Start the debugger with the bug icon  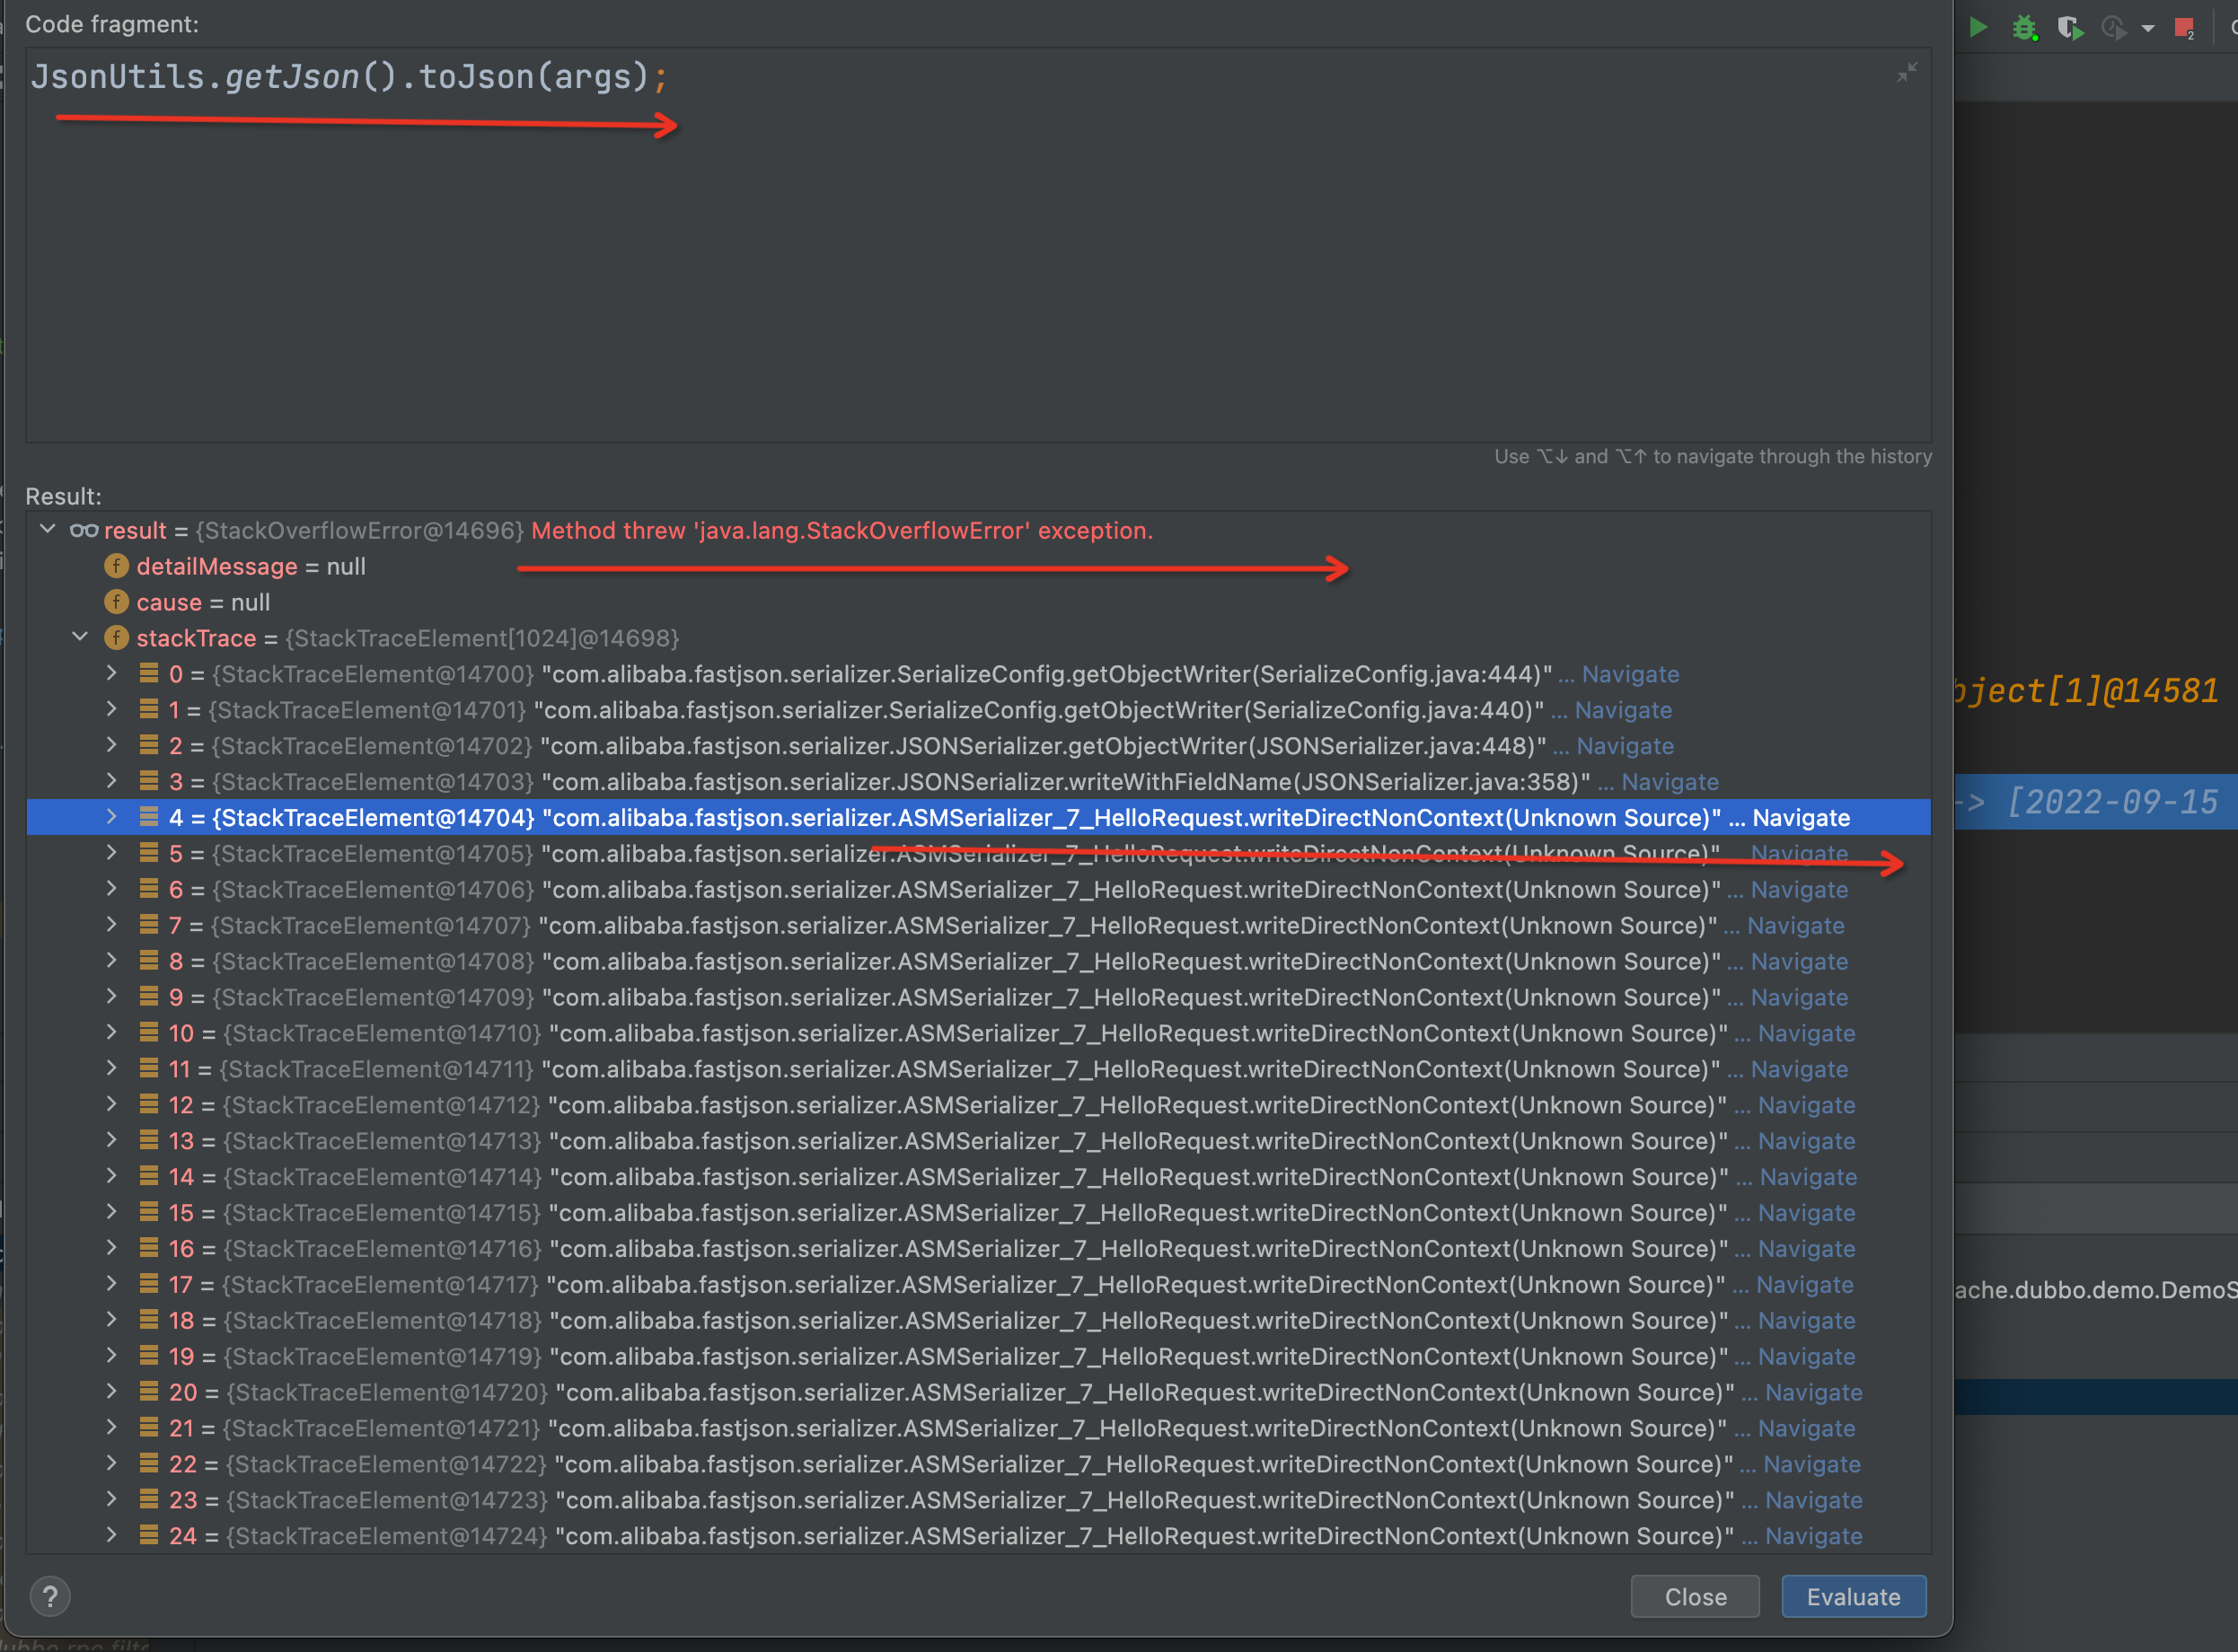[2025, 27]
